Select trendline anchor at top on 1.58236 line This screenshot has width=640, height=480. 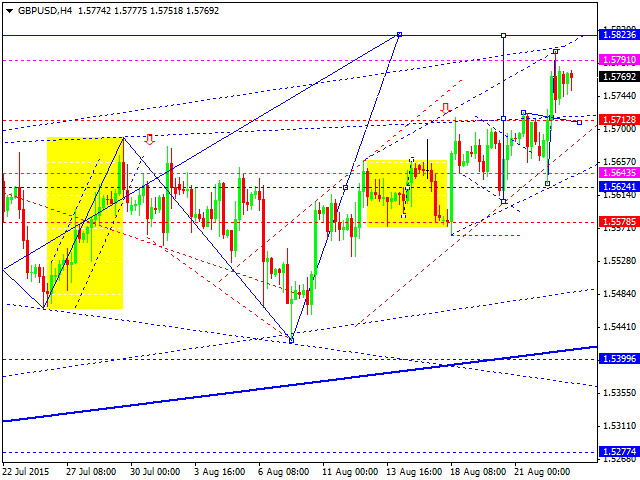click(x=400, y=35)
